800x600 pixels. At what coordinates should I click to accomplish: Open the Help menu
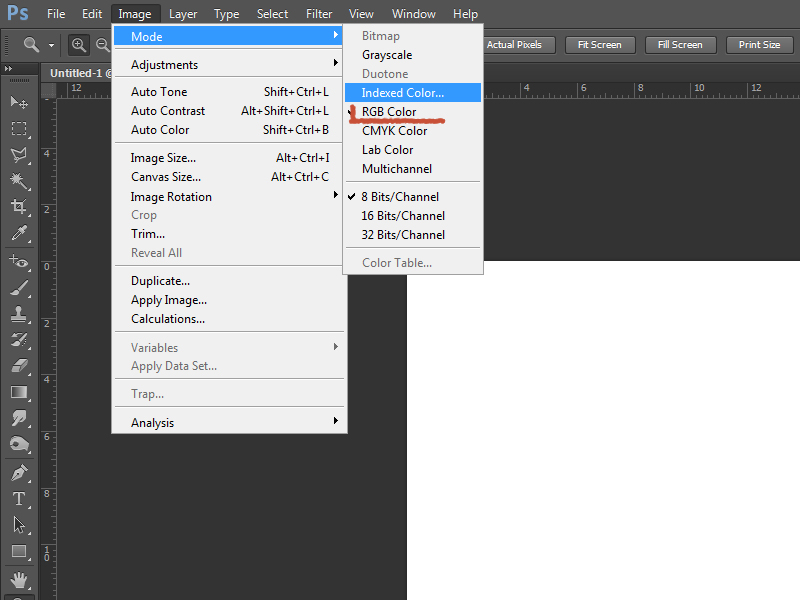click(x=465, y=14)
